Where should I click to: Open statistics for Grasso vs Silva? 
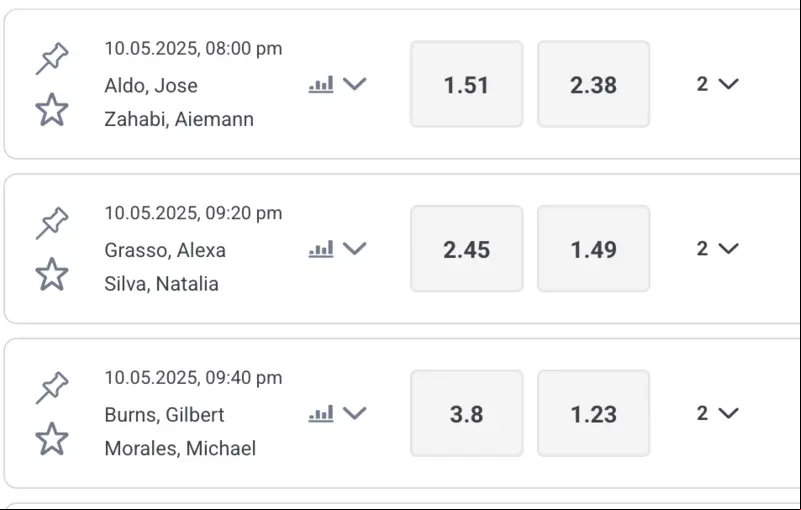(321, 249)
